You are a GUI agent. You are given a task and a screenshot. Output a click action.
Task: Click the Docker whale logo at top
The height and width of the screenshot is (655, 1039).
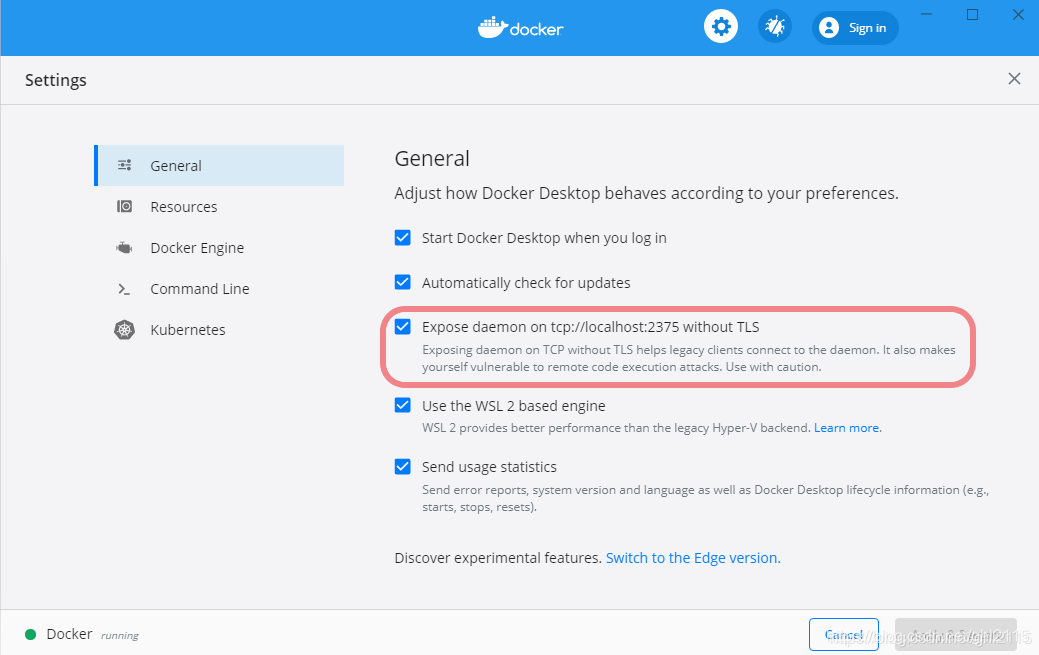coord(520,27)
